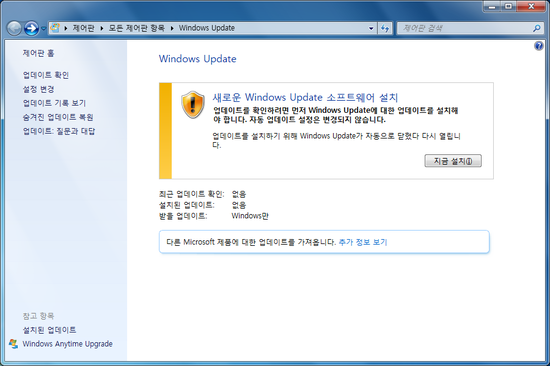Viewport: 550px width, 366px height.
Task: Open 설치된 업데이트 link
Action: (x=49, y=330)
